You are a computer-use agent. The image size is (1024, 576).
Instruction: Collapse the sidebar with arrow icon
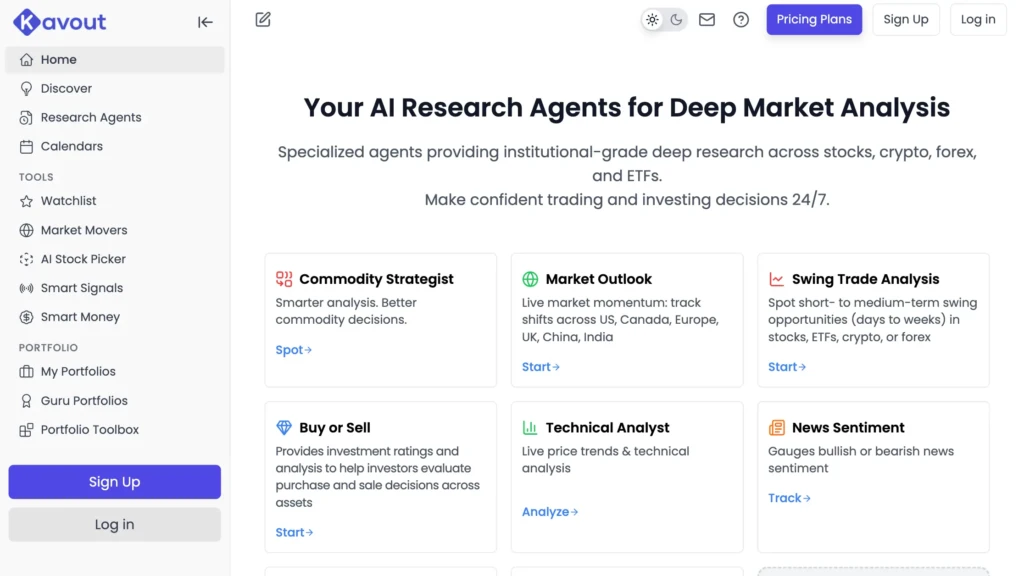(x=205, y=22)
